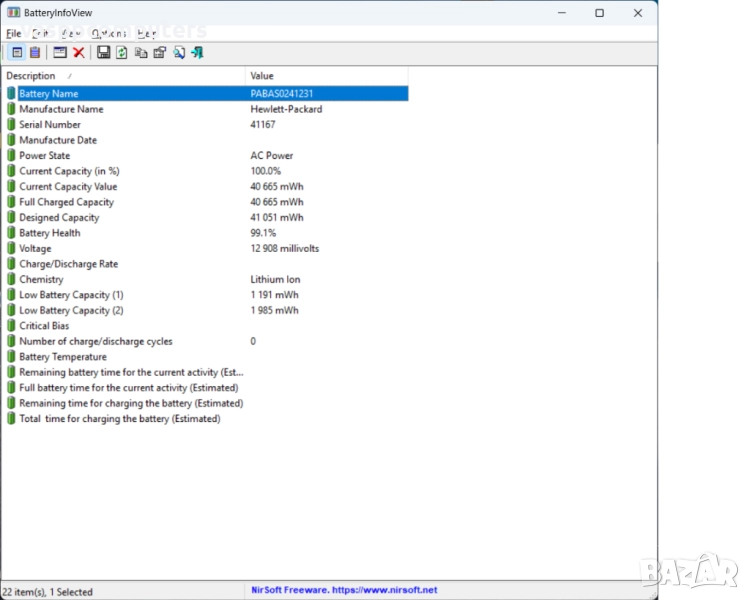750x600 pixels.
Task: Click the Copy Selected Items toolbar icon
Action: 141,52
